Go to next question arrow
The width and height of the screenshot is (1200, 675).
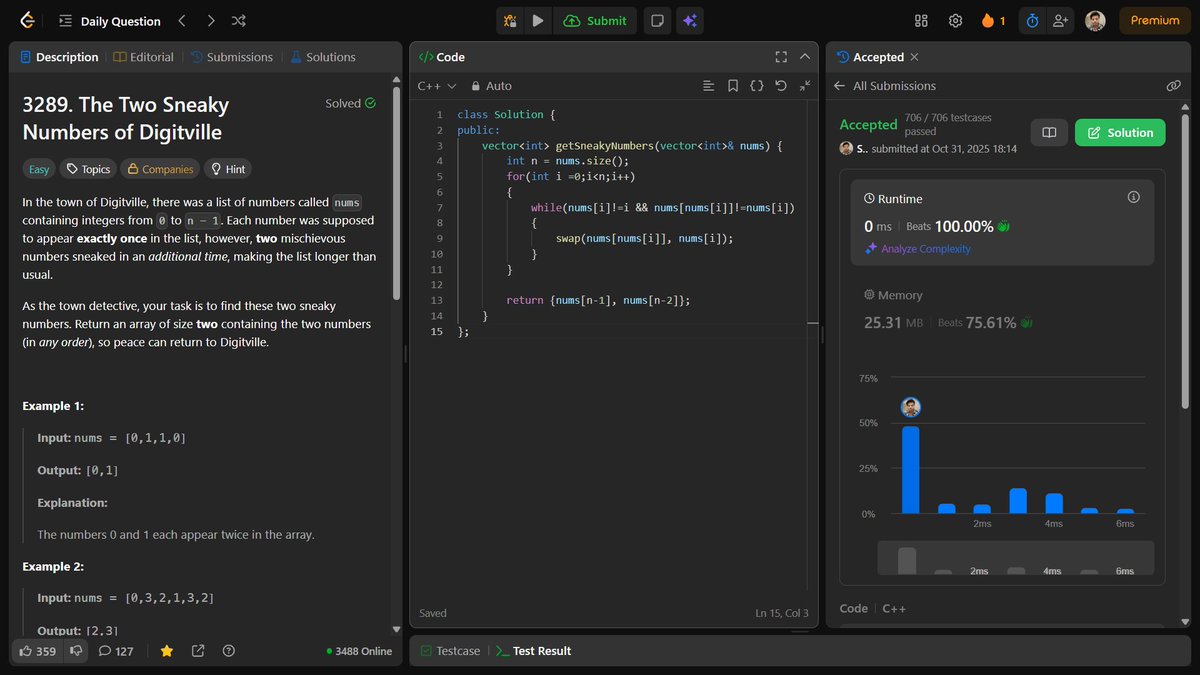click(210, 20)
